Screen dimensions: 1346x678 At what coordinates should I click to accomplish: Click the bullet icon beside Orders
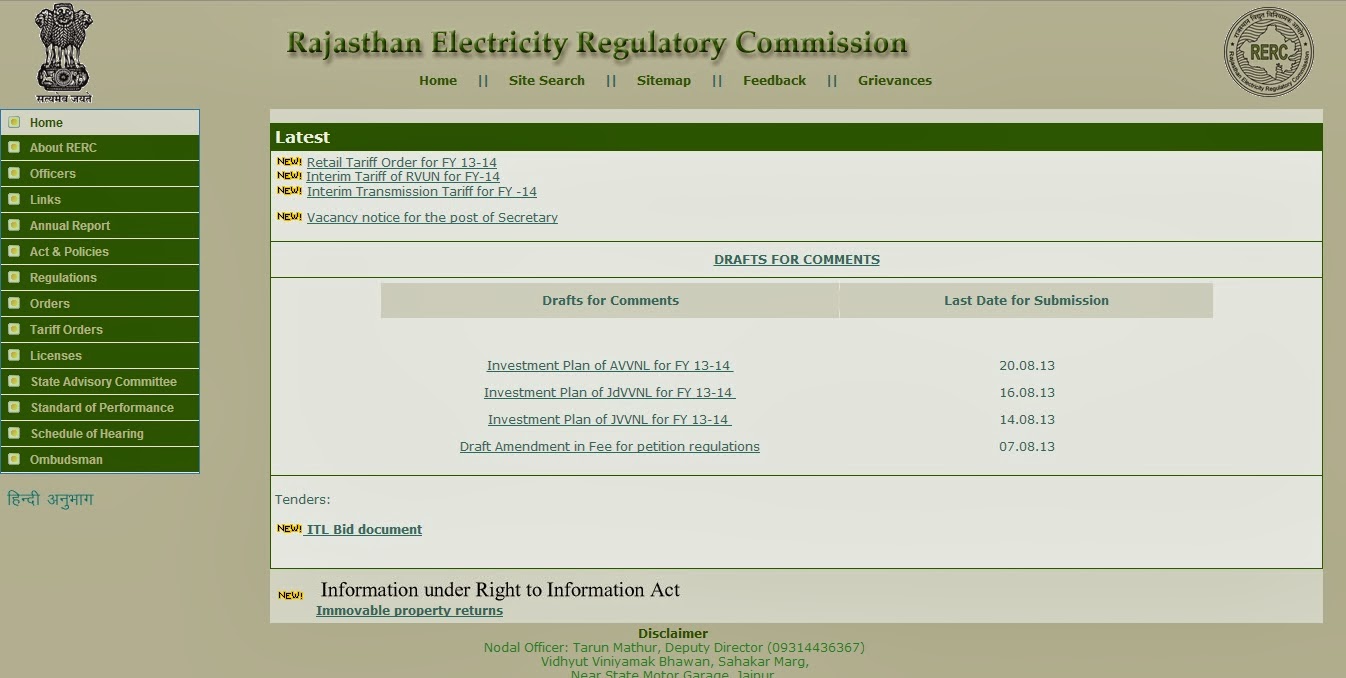point(14,303)
